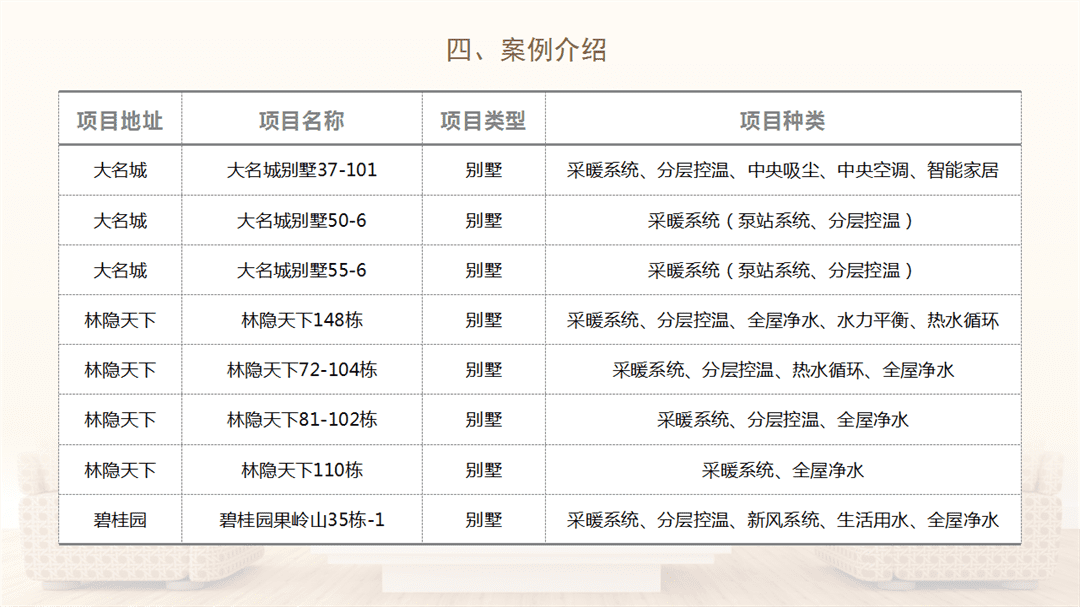
Task: Click 别墅 type in the 碧桂园 row
Action: coord(484,519)
